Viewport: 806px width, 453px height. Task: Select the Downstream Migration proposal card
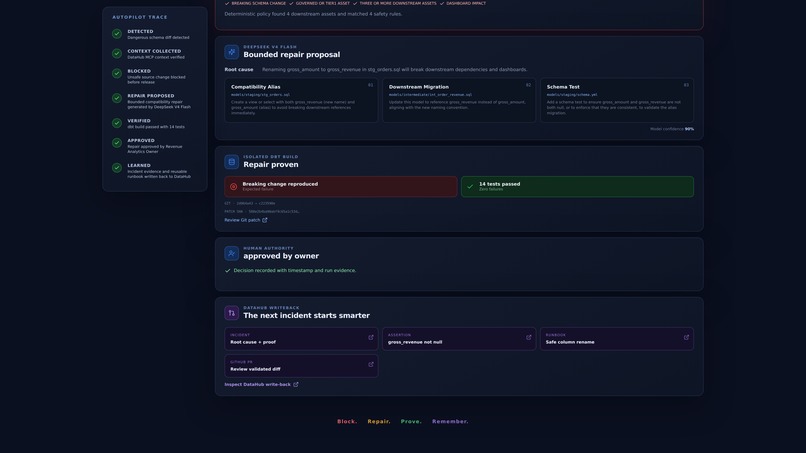(459, 100)
